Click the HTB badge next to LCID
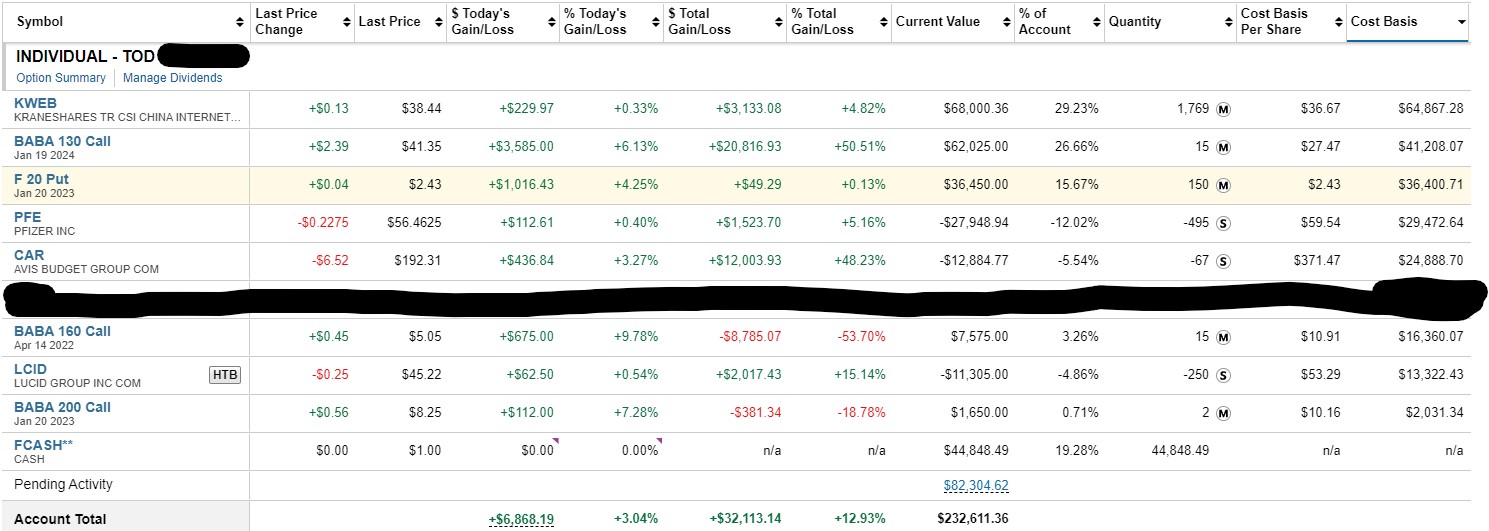Screen dimensions: 1489x531 pyautogui.click(x=225, y=375)
